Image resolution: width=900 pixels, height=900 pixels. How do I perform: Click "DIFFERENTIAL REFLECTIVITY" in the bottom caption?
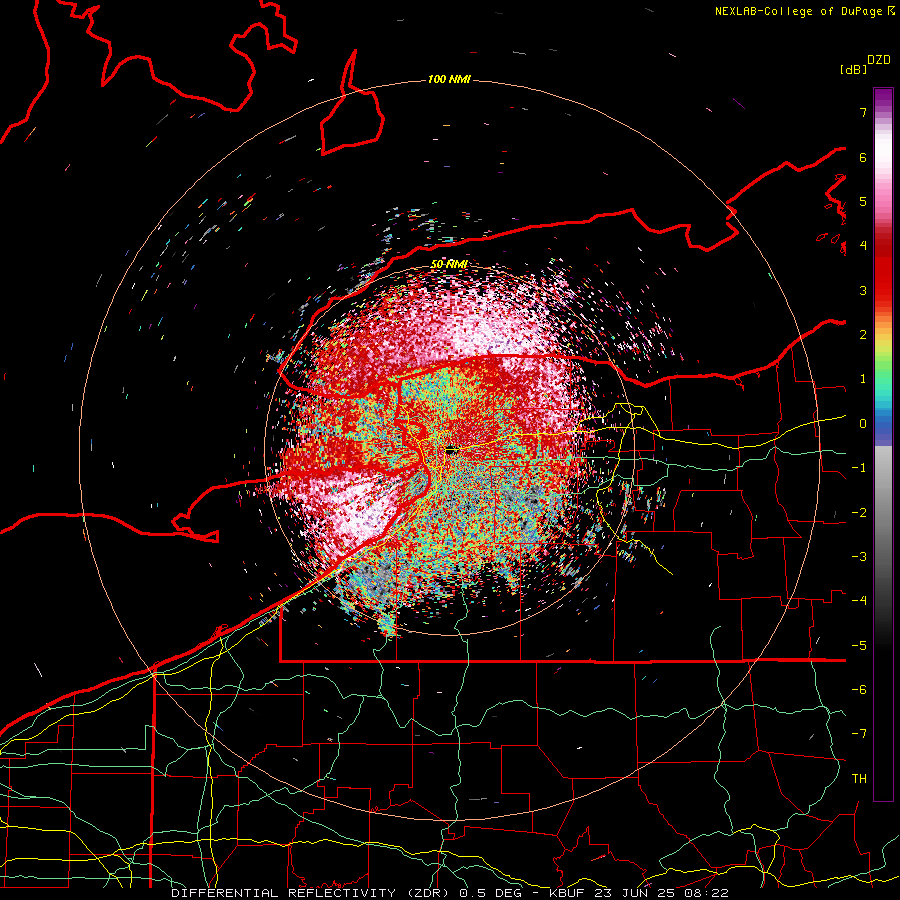(284, 893)
